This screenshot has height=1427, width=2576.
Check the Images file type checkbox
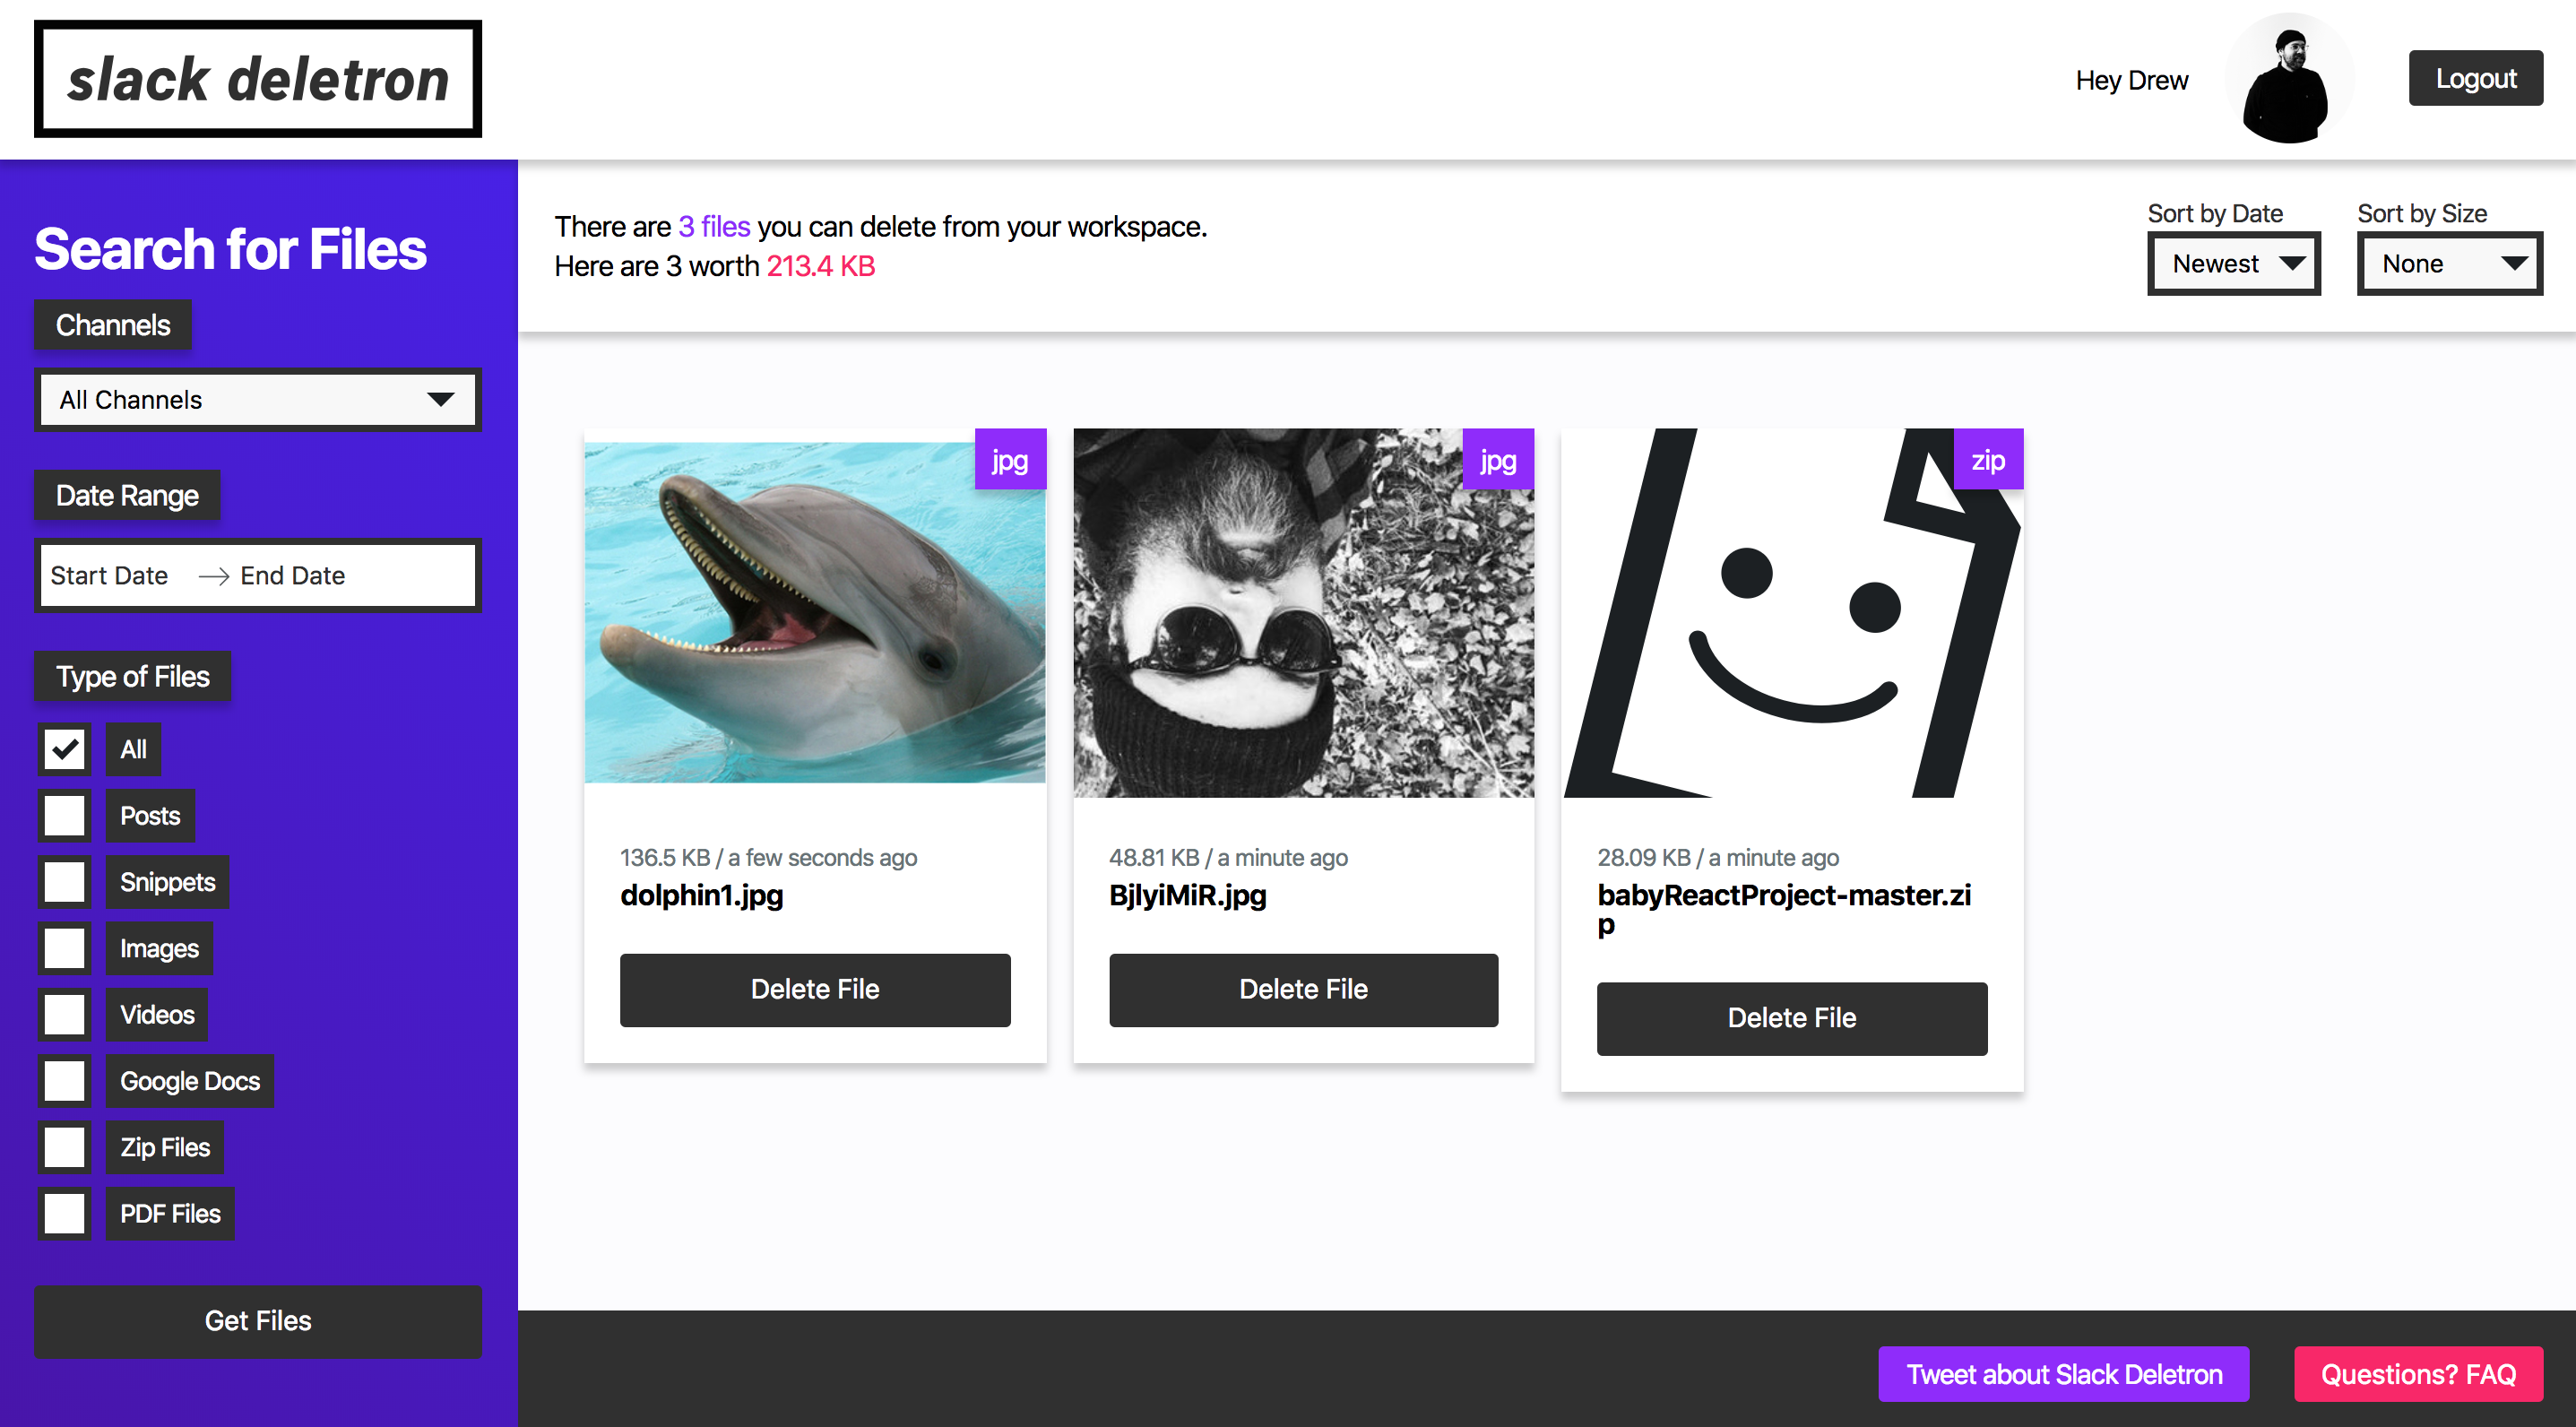tap(64, 947)
